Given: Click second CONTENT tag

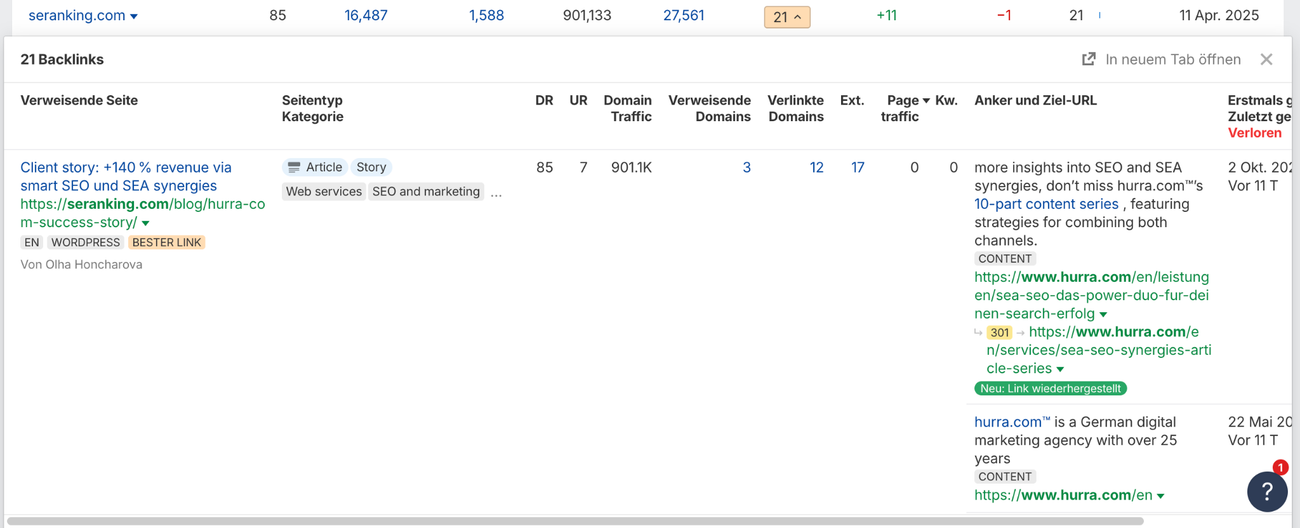Looking at the screenshot, I should tap(1005, 477).
